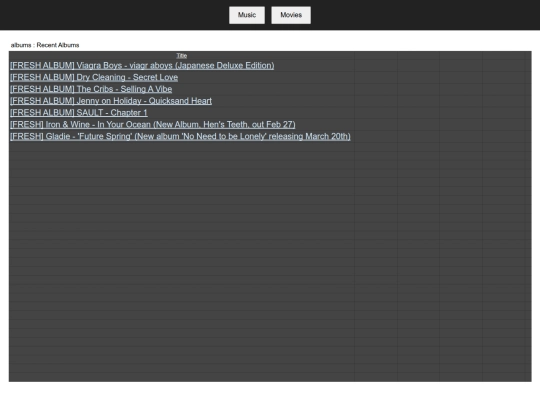Open the Movies section button
This screenshot has width=540, height=405.
(x=291, y=15)
